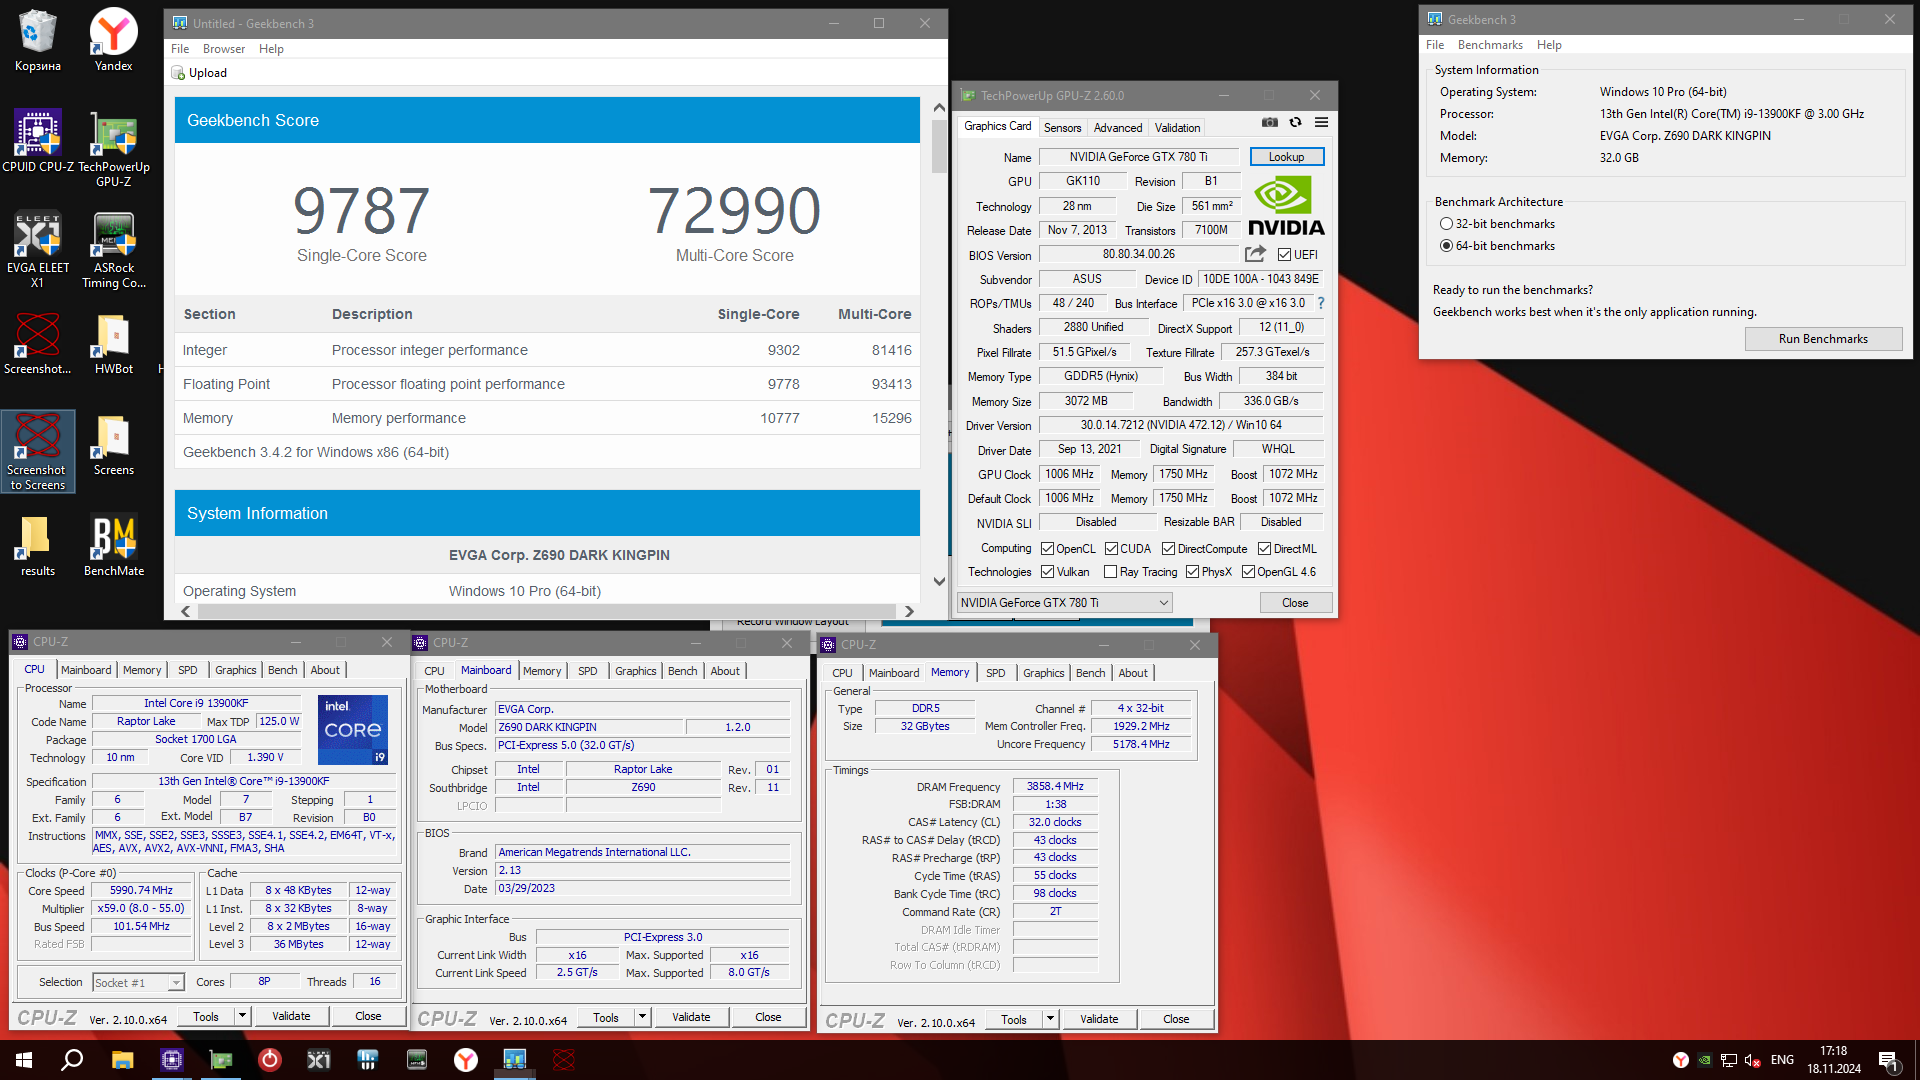Open the muted volume tray icon

tap(1752, 1060)
